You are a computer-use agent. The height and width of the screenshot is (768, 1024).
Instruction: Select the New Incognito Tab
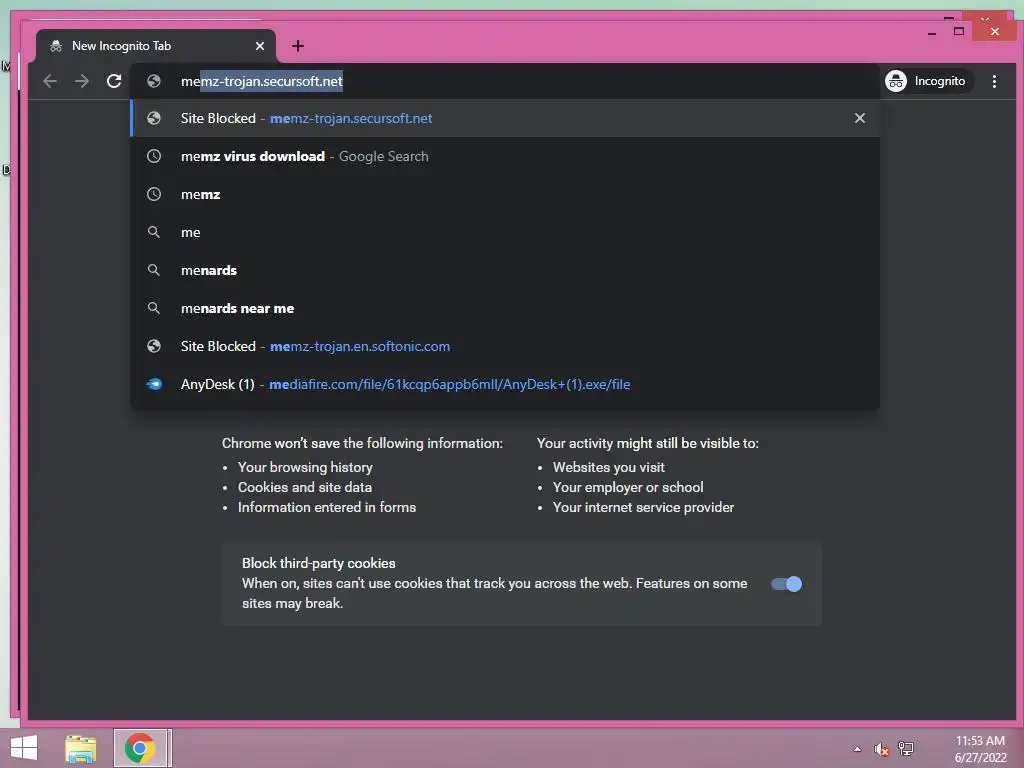(x=155, y=46)
